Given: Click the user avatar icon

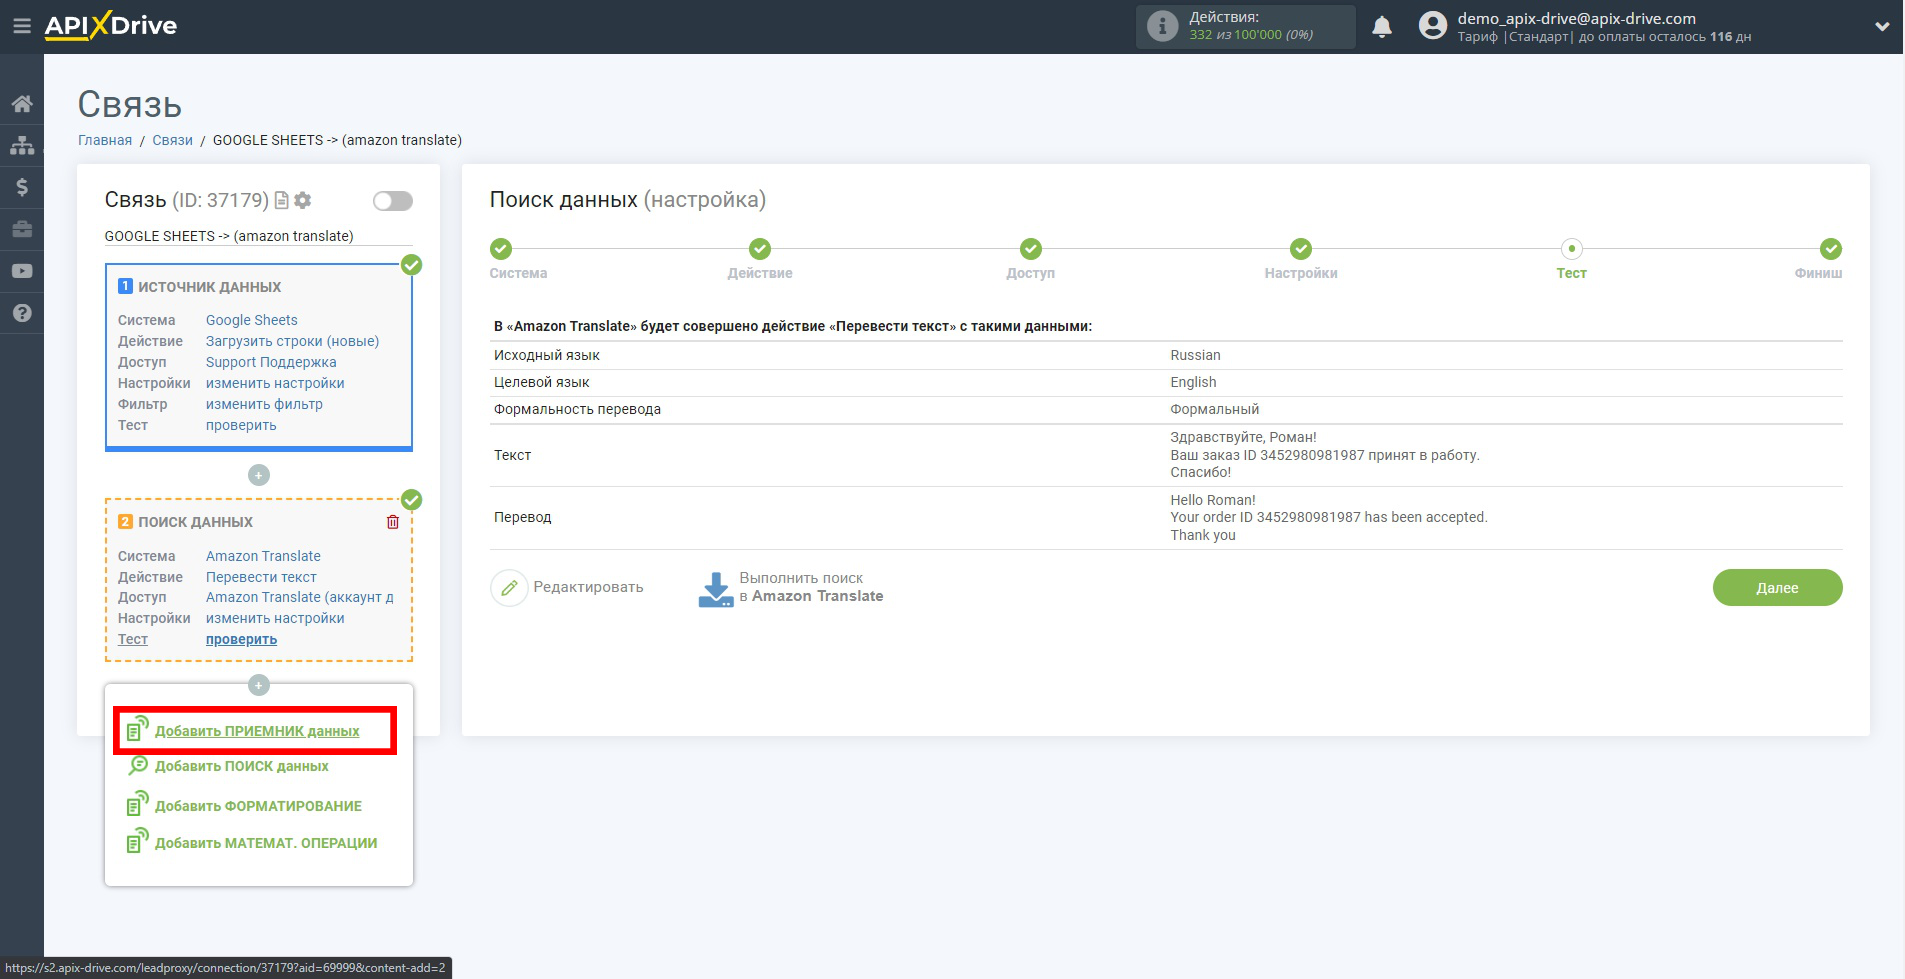Looking at the screenshot, I should (1433, 26).
